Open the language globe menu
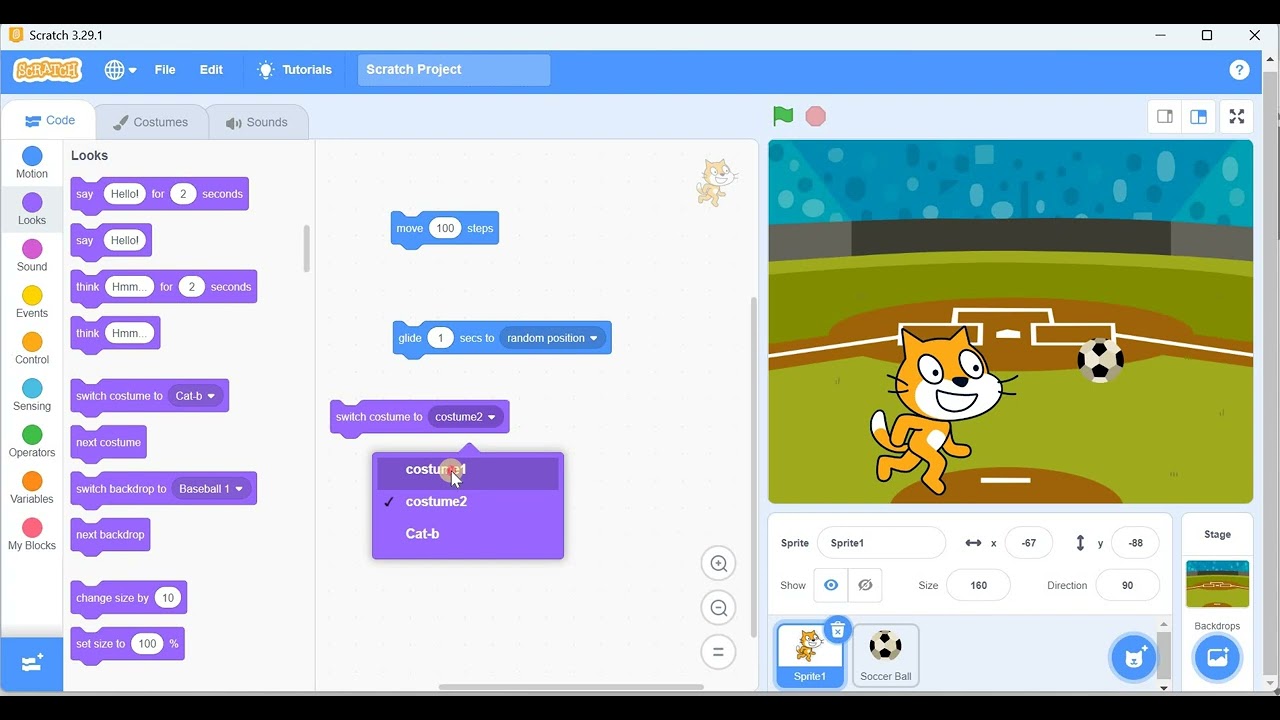The width and height of the screenshot is (1280, 720). (120, 70)
